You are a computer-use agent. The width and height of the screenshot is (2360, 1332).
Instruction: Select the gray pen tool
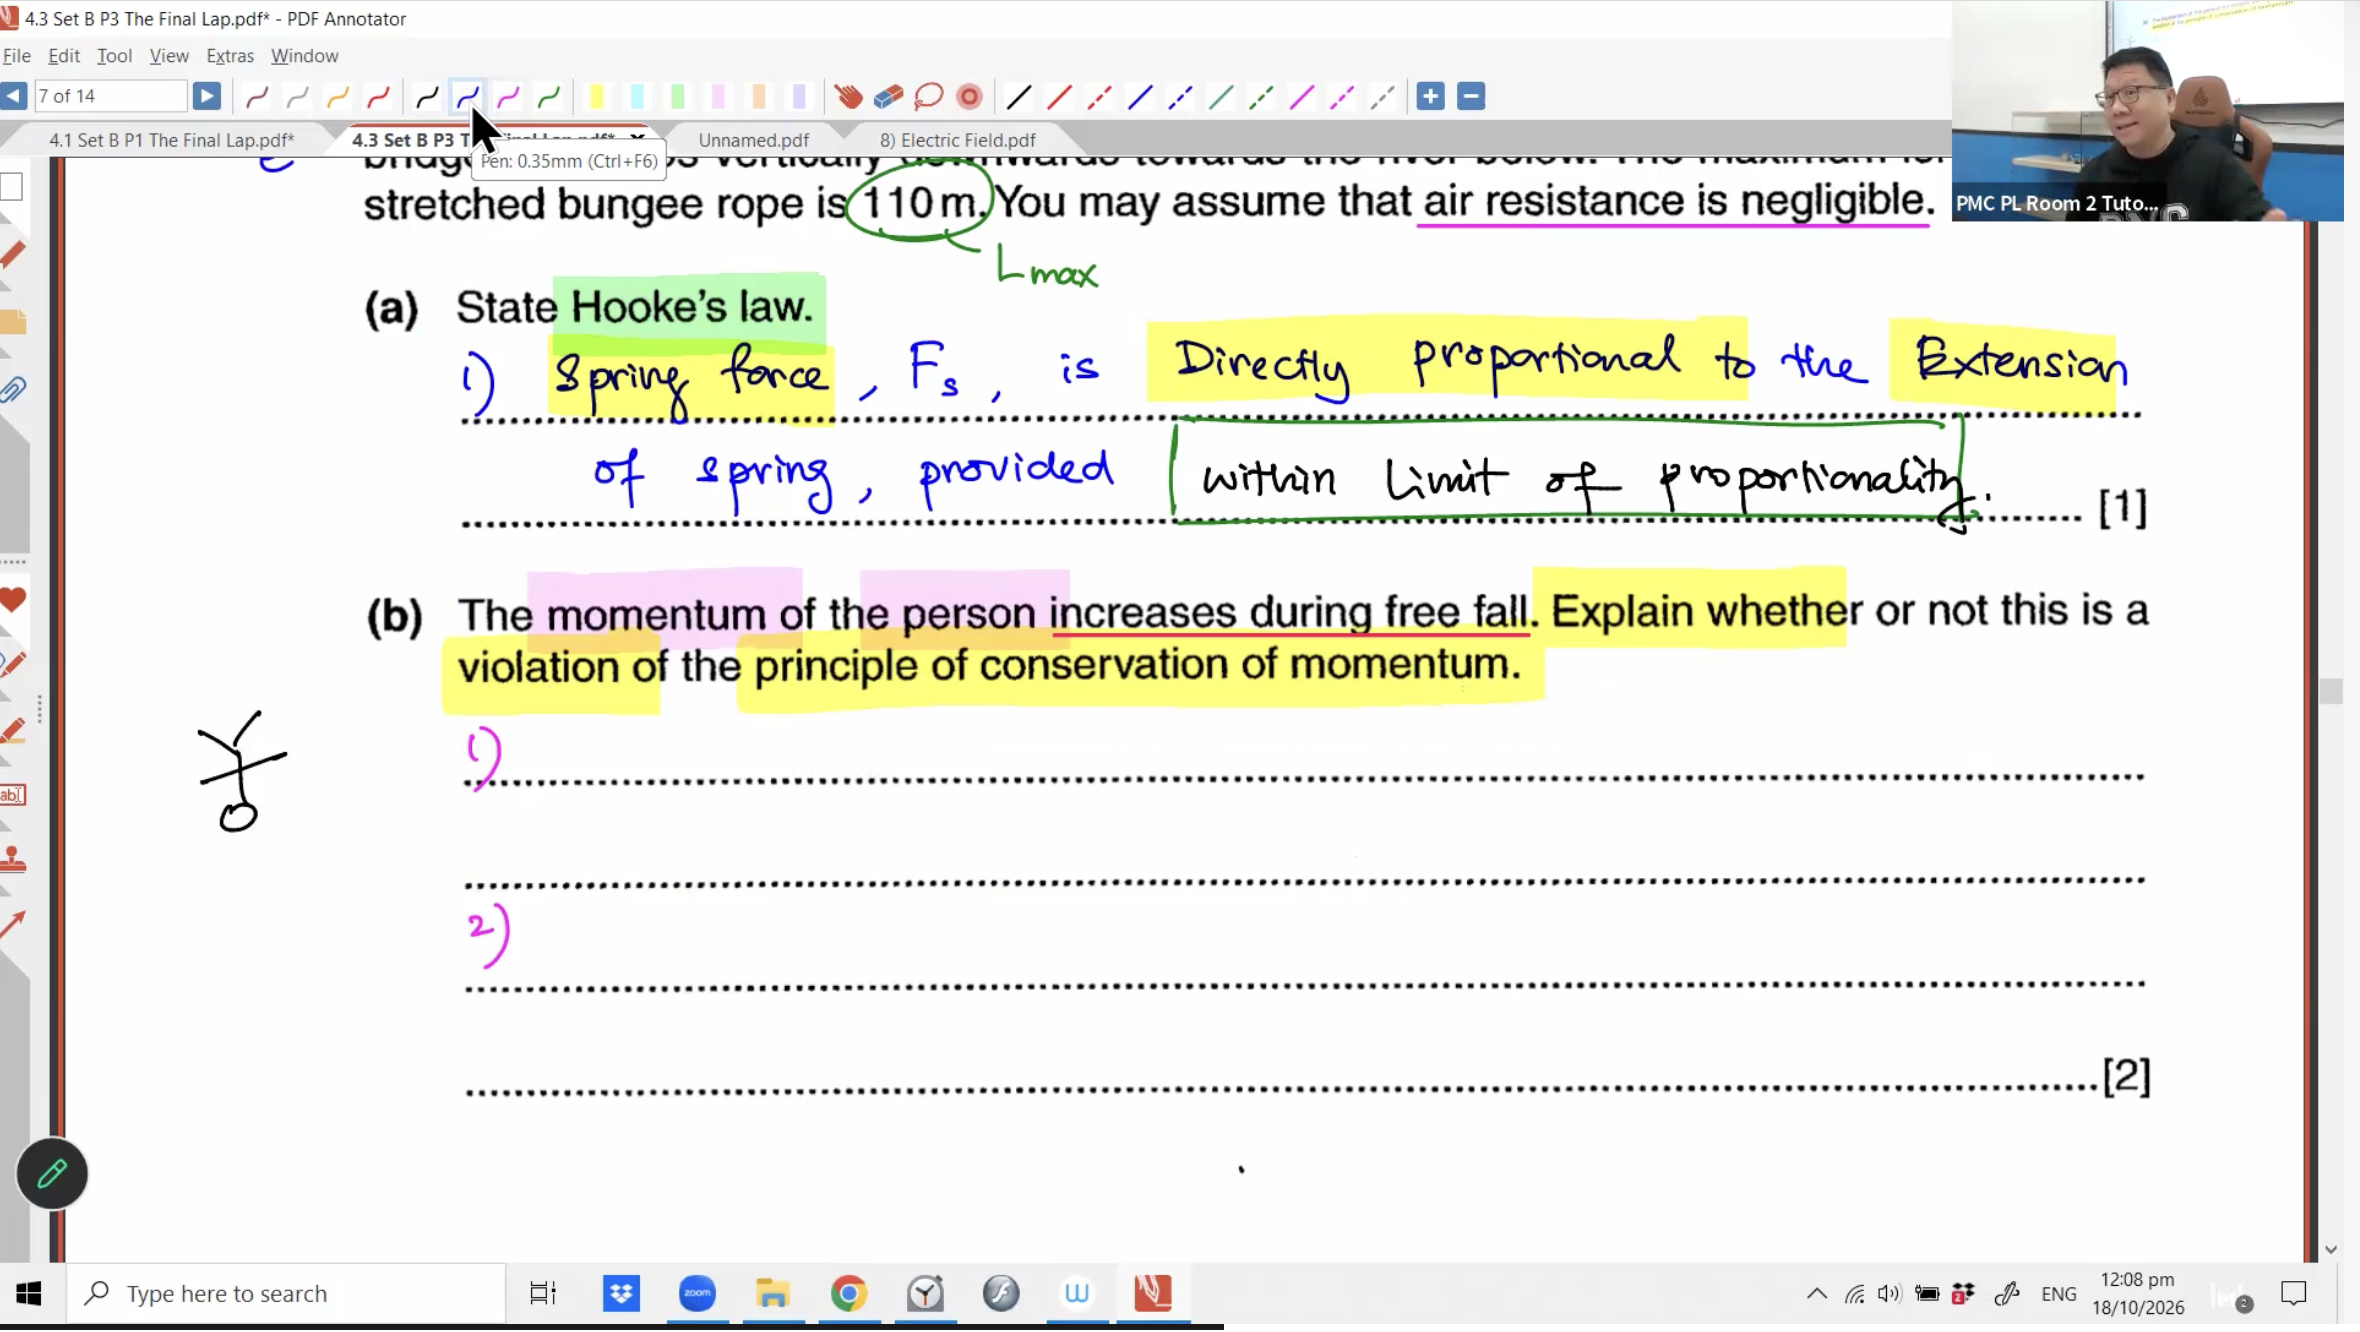(297, 97)
